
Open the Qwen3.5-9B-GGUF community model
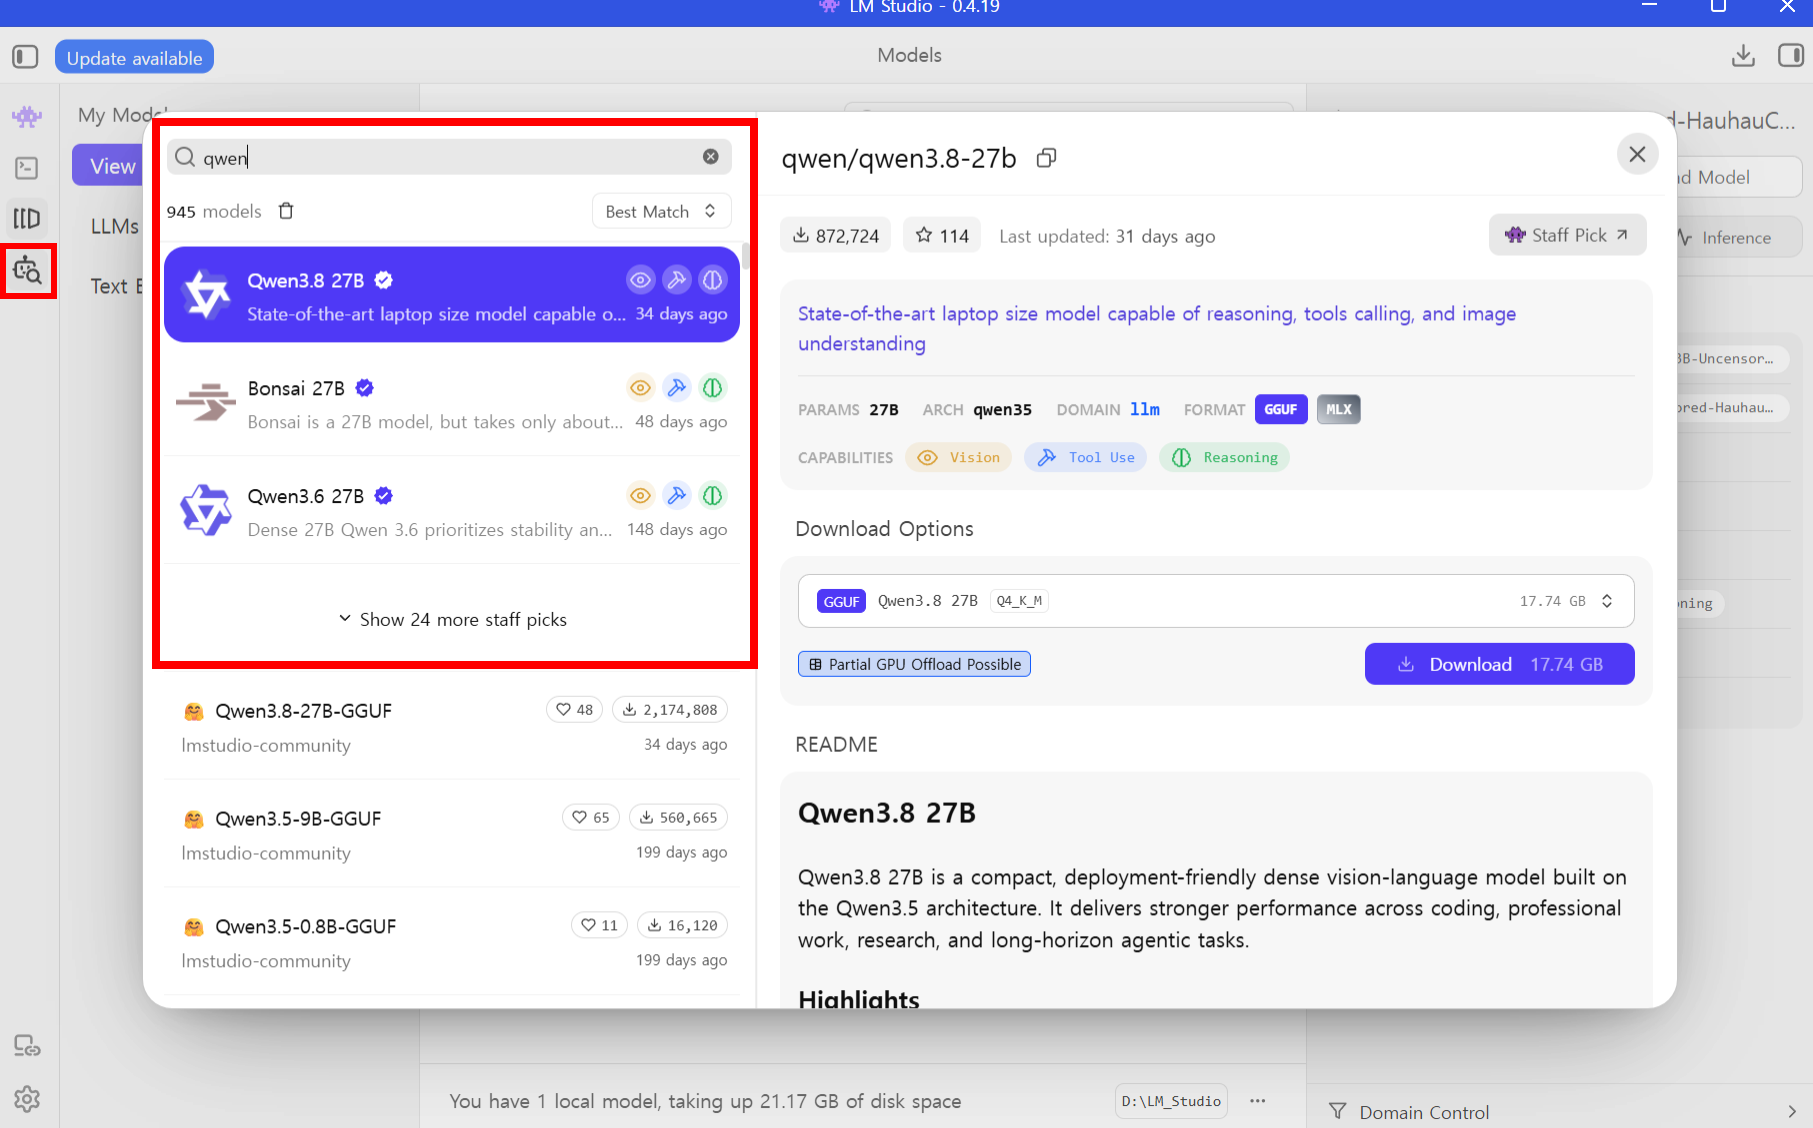[x=452, y=835]
